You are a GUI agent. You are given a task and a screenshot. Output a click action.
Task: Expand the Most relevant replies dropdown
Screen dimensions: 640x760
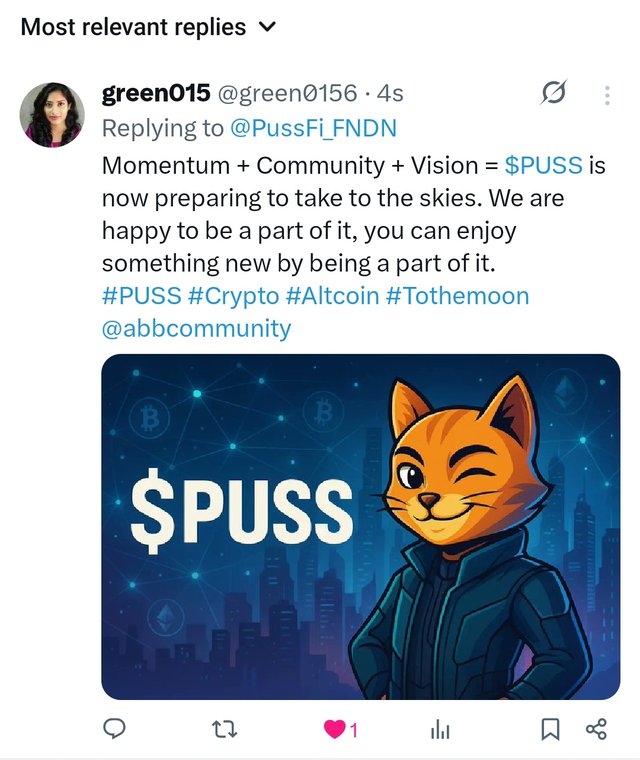coord(148,27)
